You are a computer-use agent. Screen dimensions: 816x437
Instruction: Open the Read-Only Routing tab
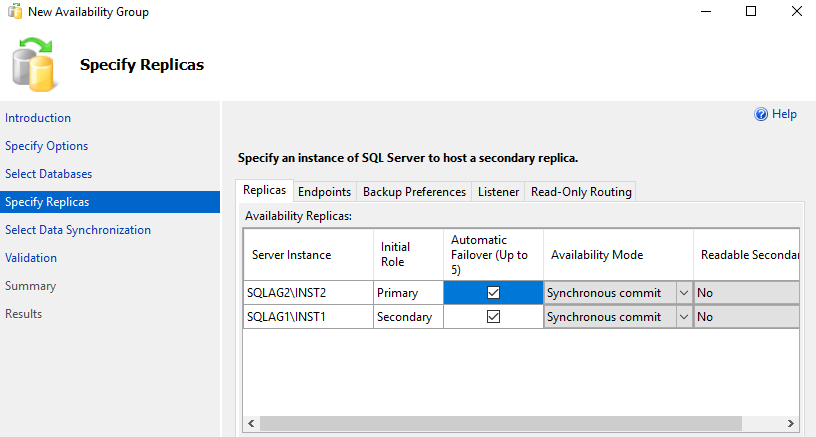pos(581,192)
